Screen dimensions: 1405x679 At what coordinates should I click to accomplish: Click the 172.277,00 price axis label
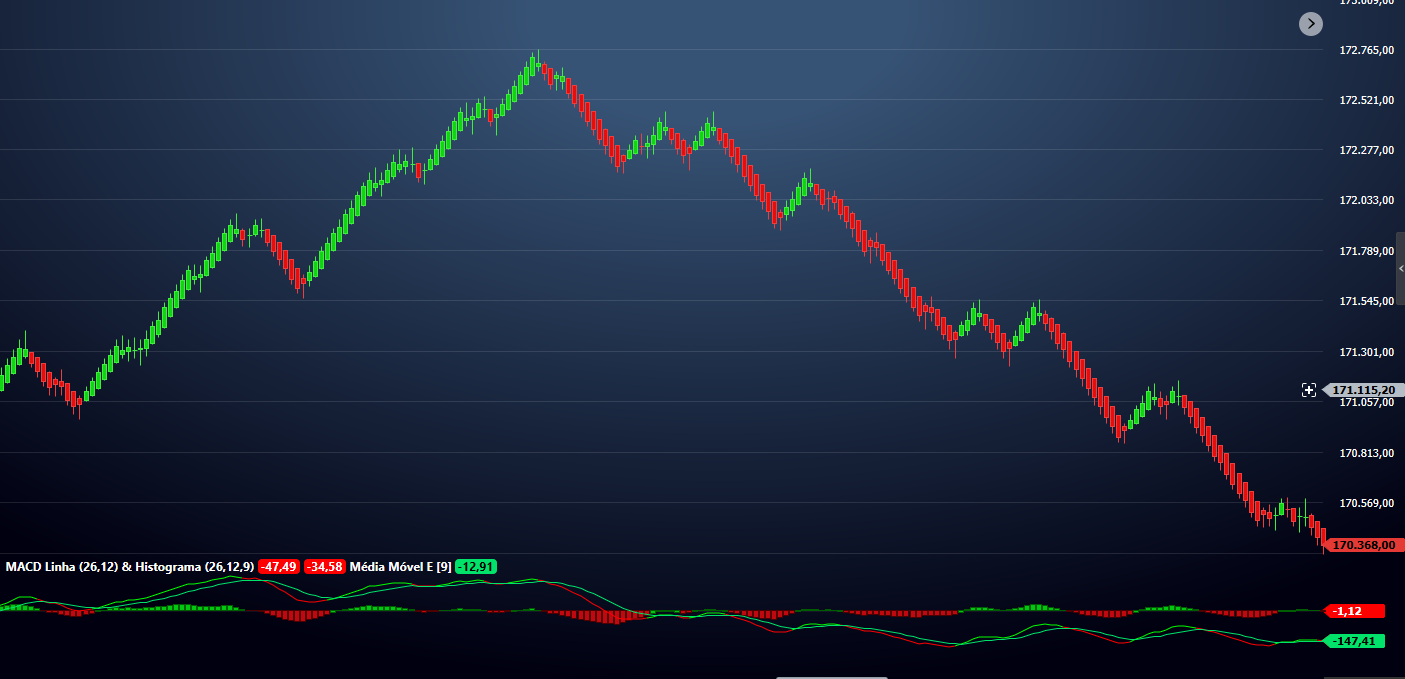point(1366,151)
